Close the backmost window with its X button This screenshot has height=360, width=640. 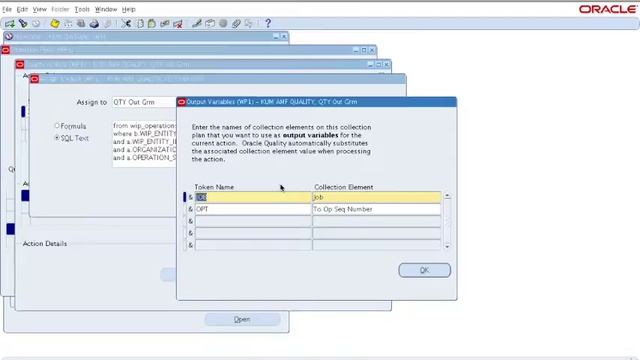coord(284,36)
